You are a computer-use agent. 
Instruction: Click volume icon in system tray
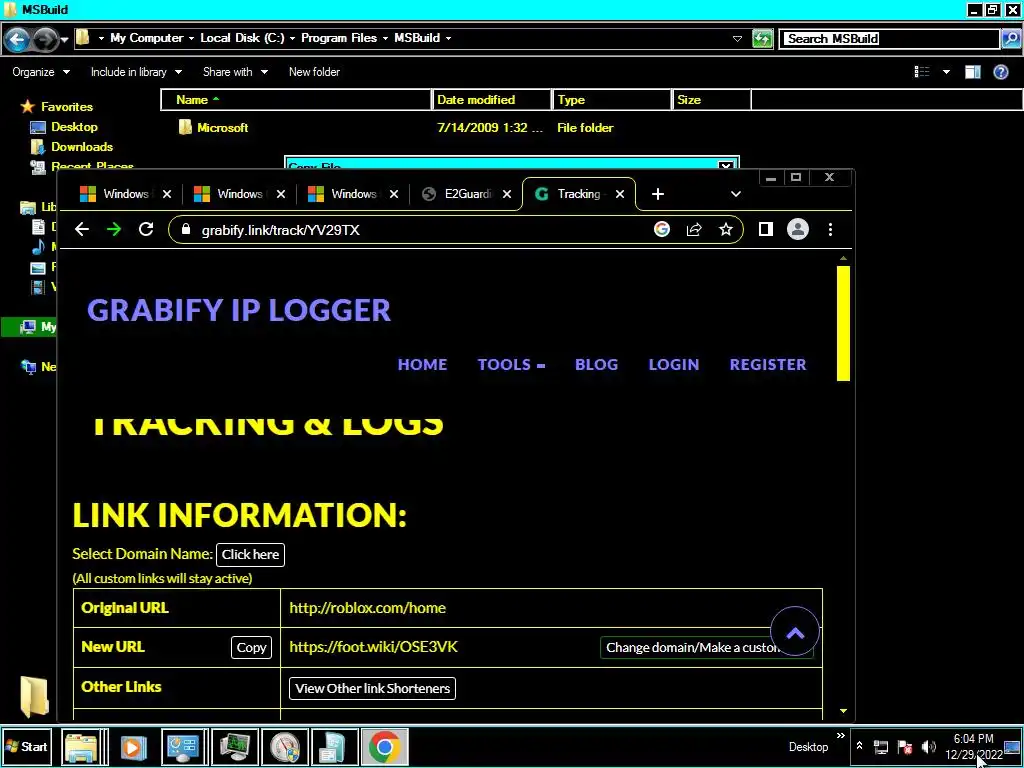(928, 746)
